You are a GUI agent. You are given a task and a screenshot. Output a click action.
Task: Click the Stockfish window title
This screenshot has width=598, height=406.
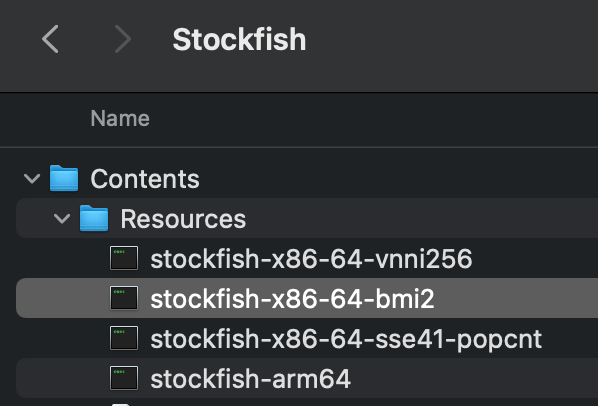[239, 39]
